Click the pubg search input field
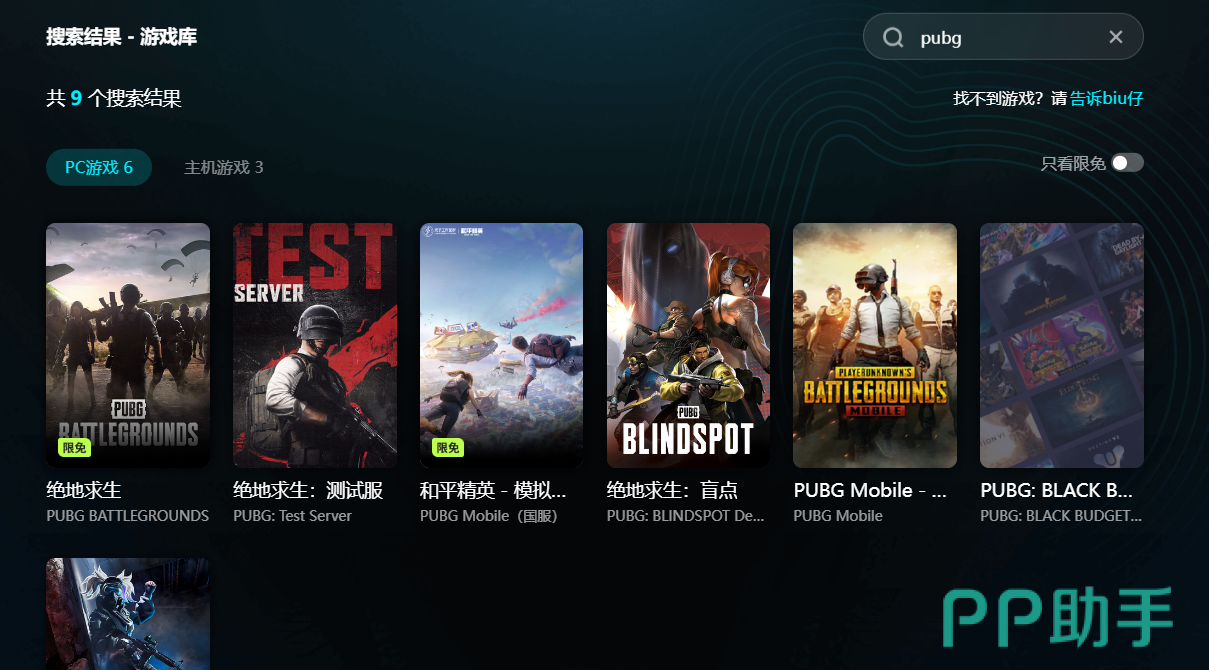 [1003, 37]
